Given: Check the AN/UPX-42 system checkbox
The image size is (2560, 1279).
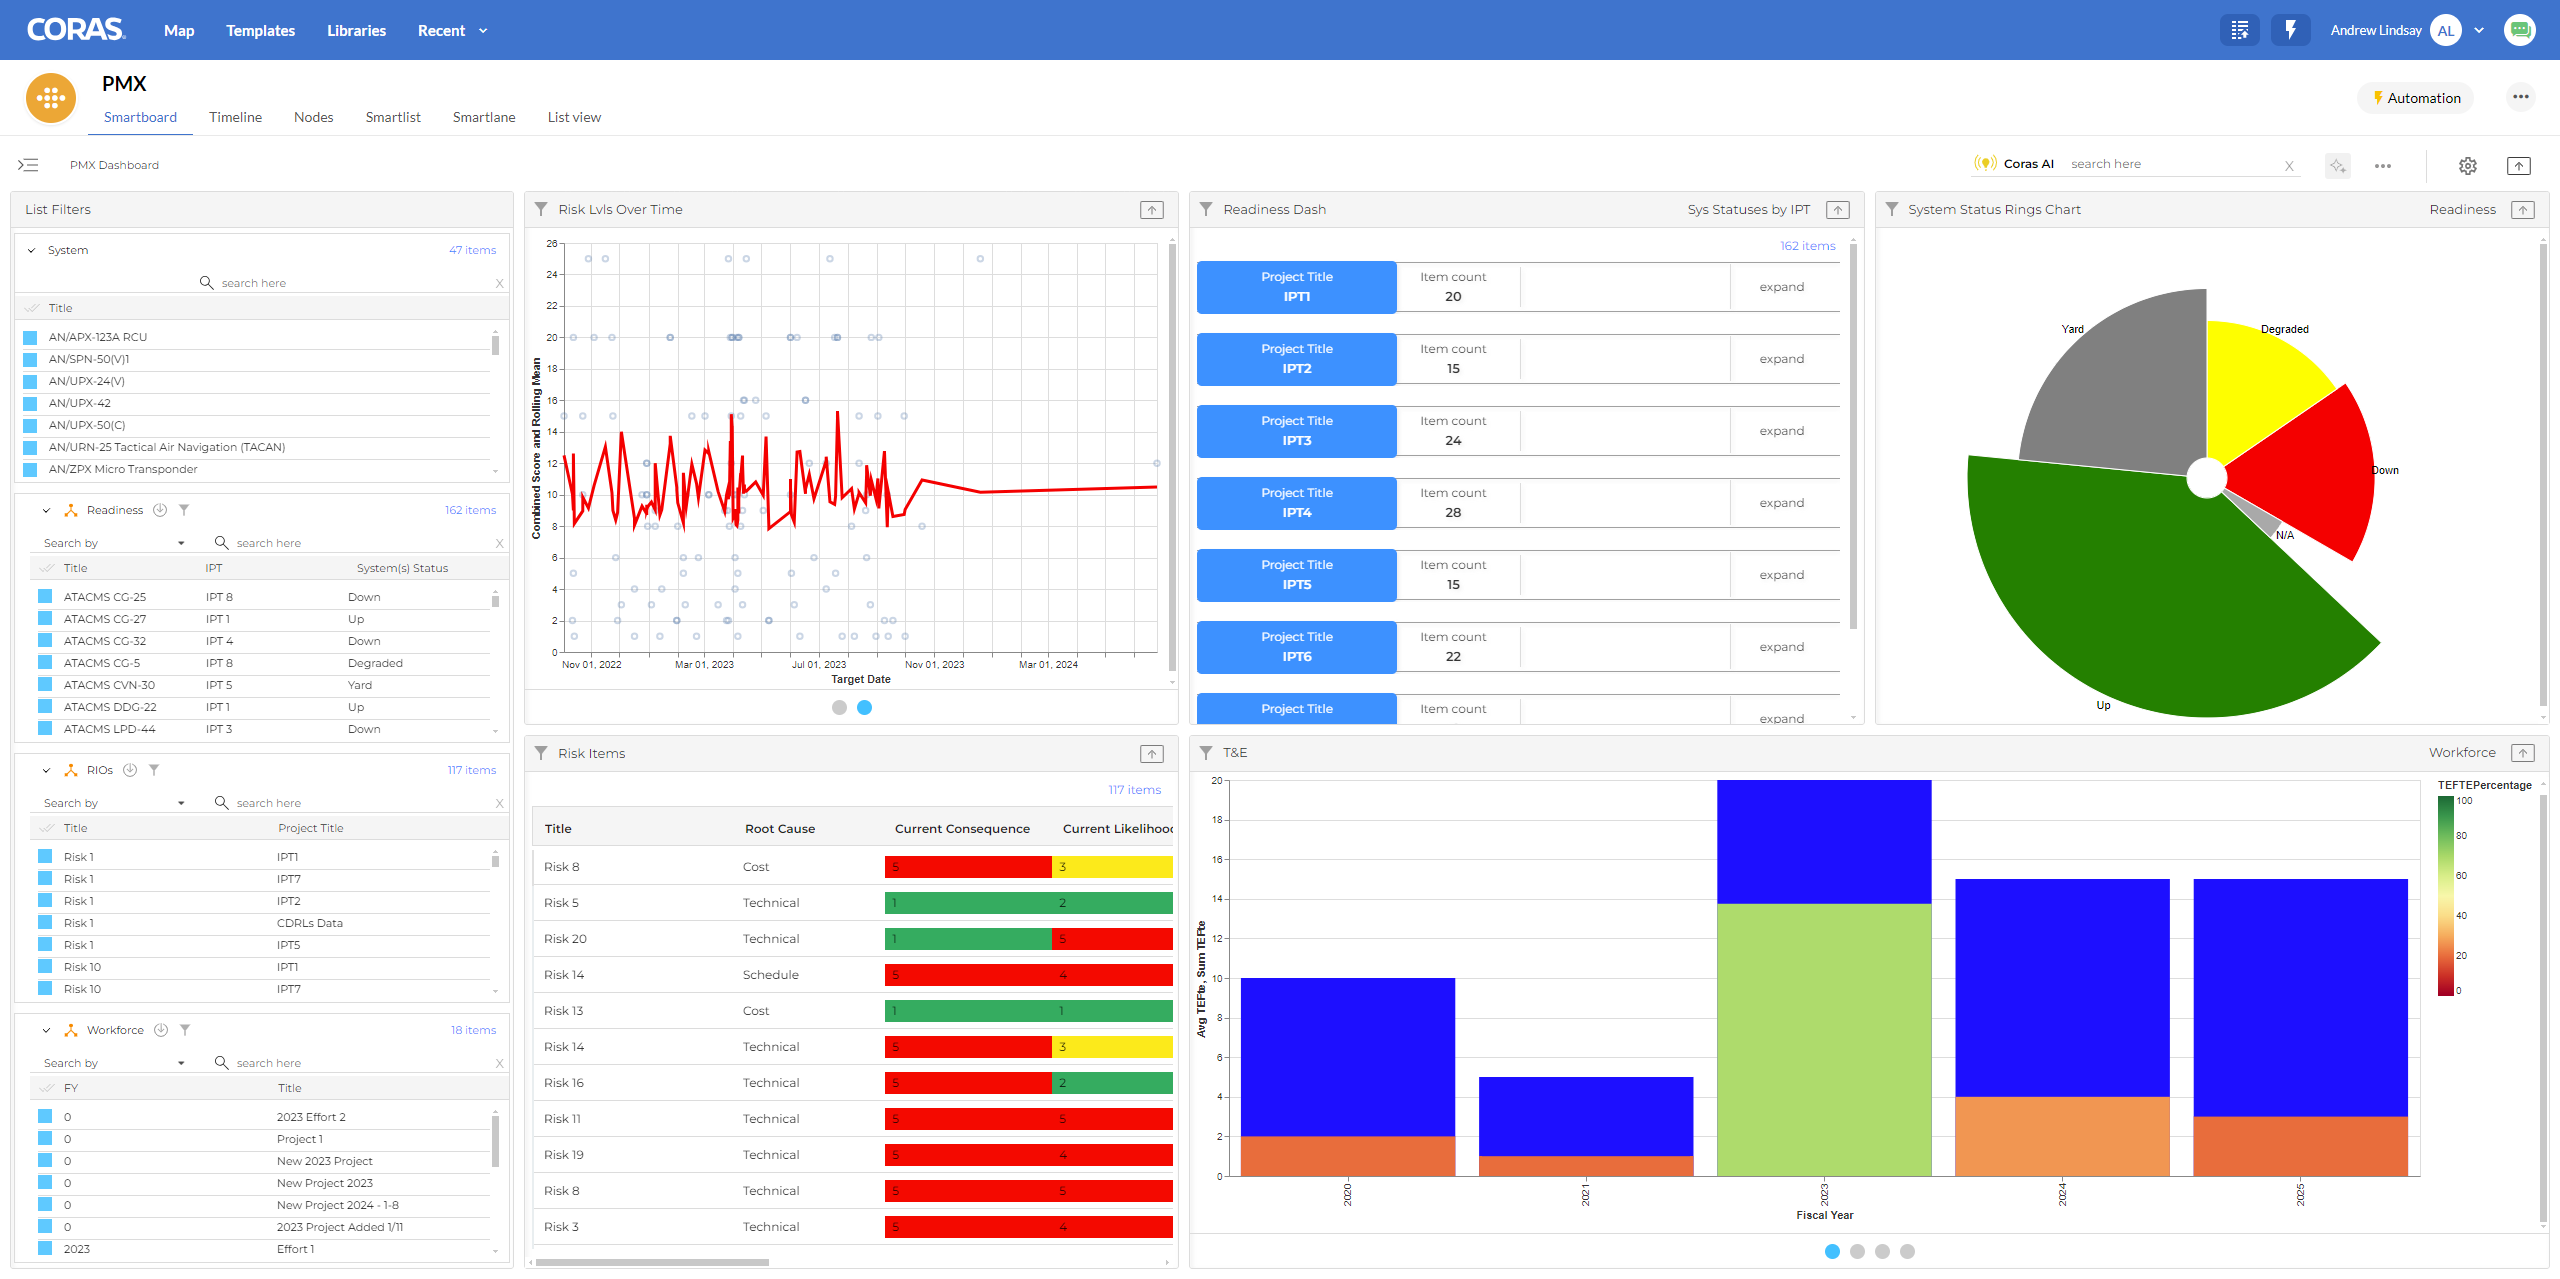Looking at the screenshot, I should [x=31, y=403].
